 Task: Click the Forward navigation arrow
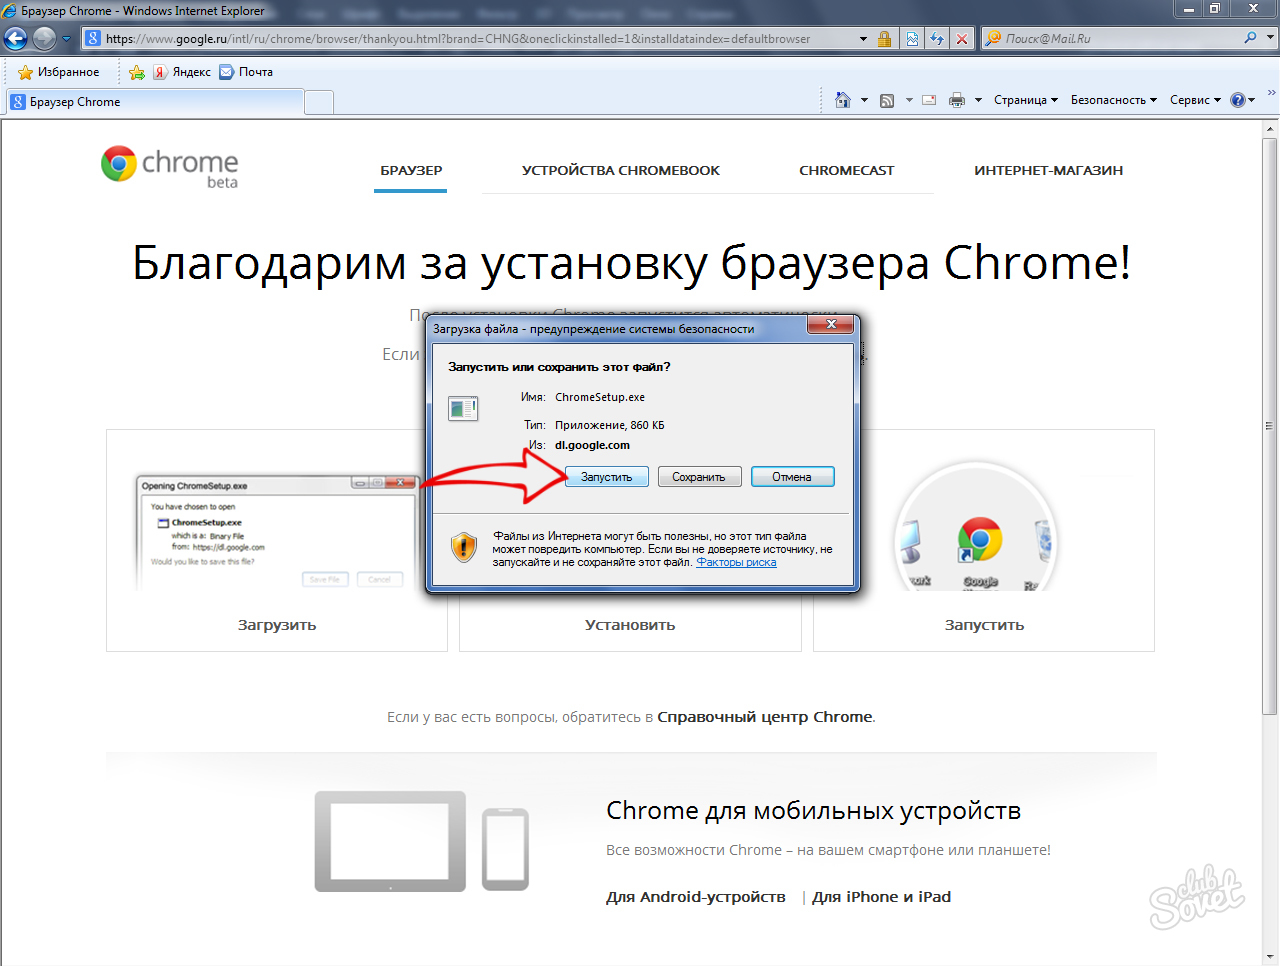tap(44, 39)
